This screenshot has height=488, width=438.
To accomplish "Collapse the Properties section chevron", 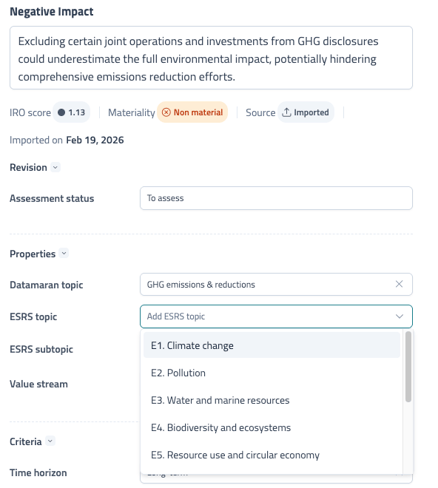I will [x=64, y=253].
